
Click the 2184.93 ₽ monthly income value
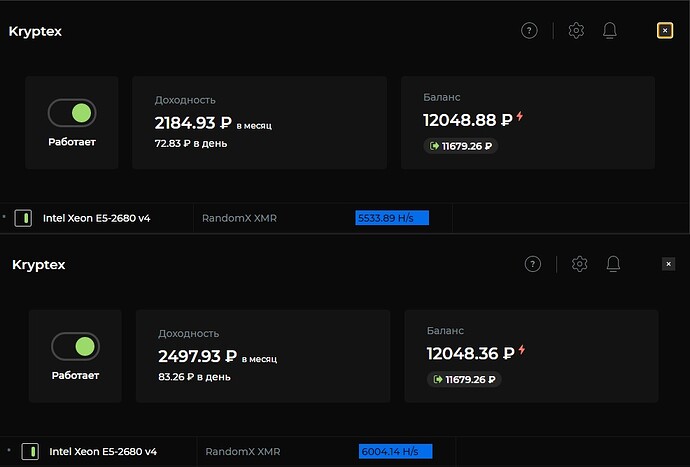[193, 123]
